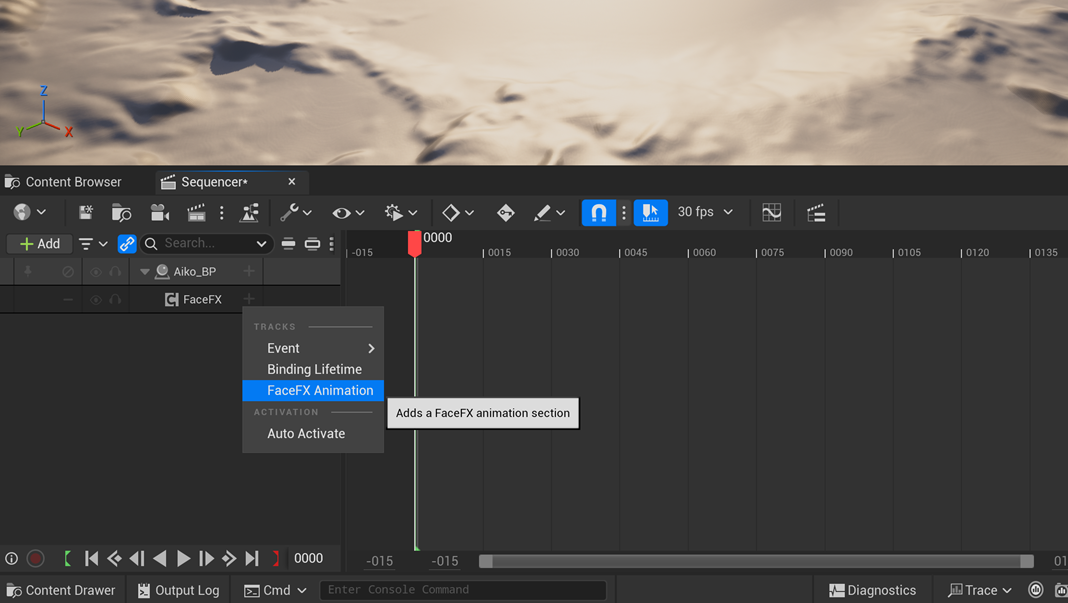Select the Sequencer tab
The width and height of the screenshot is (1068, 603).
(x=213, y=182)
